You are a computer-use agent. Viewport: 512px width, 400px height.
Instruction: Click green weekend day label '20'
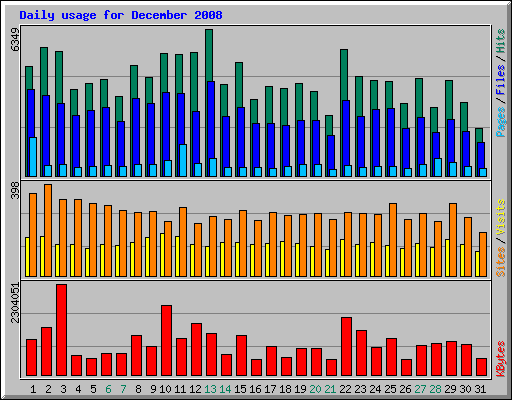click(x=315, y=389)
